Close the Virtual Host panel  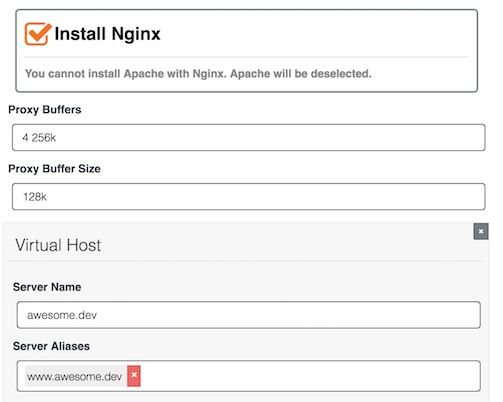pyautogui.click(x=481, y=231)
